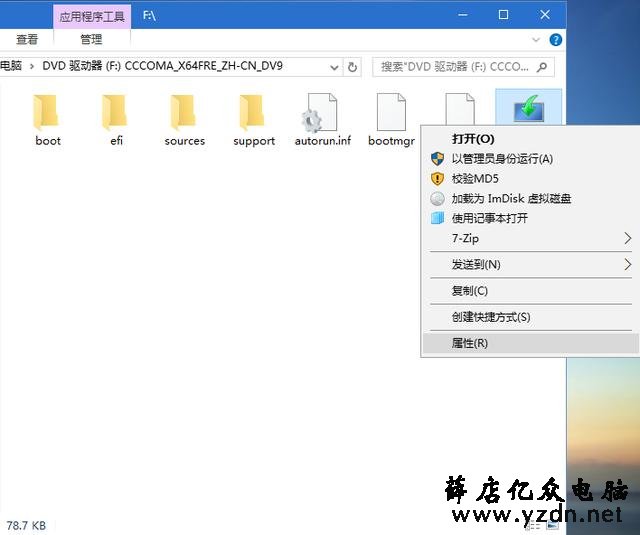This screenshot has height=535, width=640.
Task: Click DVD 驱动器 (F:) breadcrumb path
Action: coord(162,66)
